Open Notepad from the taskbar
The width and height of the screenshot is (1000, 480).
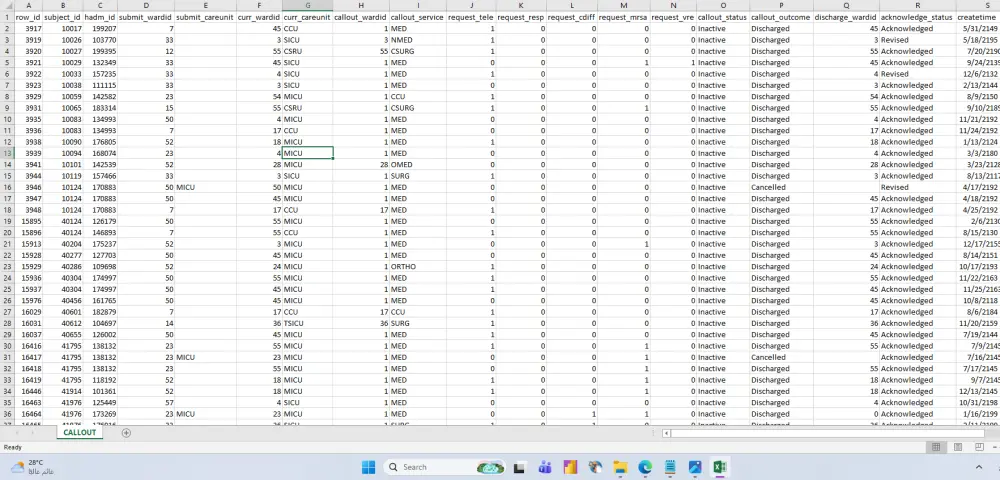click(670, 467)
